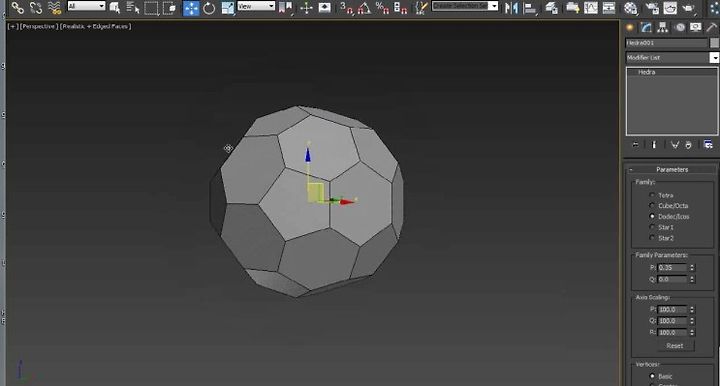Click Configure Modifier Sets icon

pyautogui.click(x=708, y=145)
